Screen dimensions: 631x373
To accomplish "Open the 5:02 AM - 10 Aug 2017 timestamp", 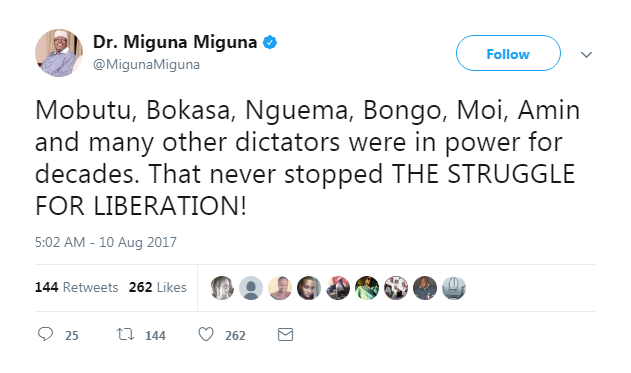I will [106, 242].
